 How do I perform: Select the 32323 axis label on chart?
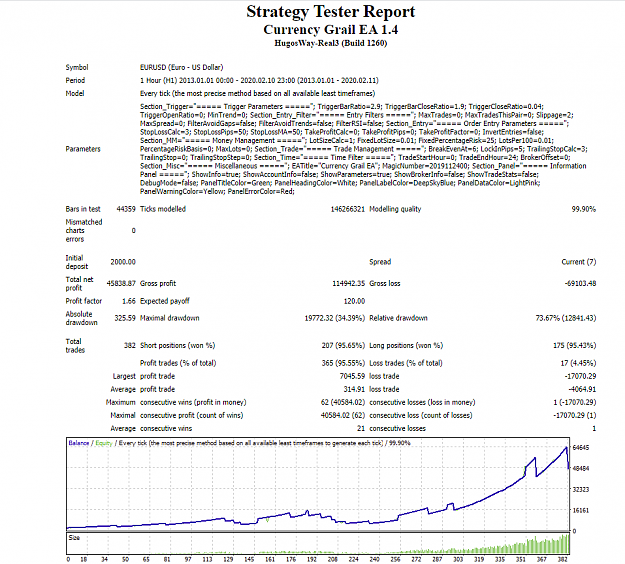pos(580,489)
